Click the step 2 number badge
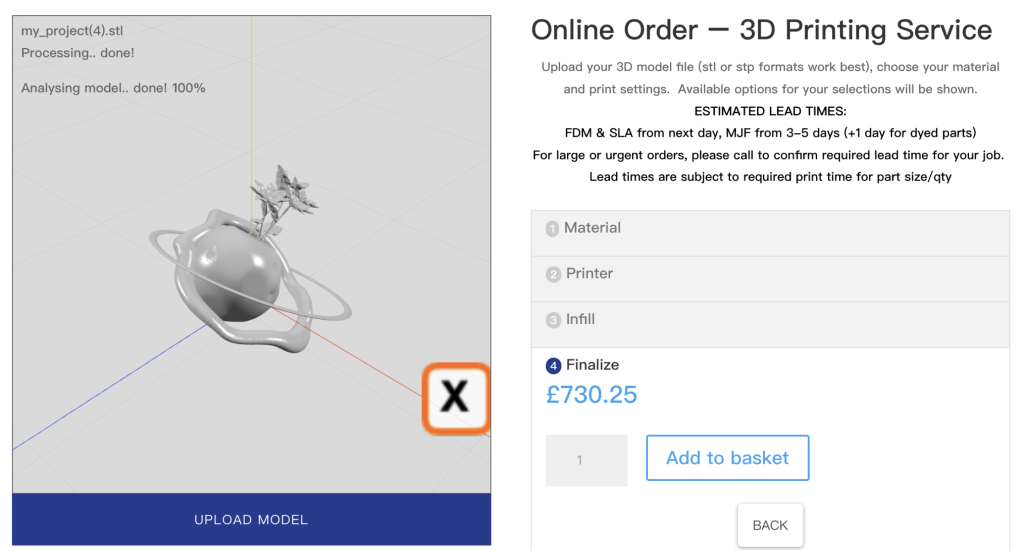1024x551 pixels. click(553, 274)
